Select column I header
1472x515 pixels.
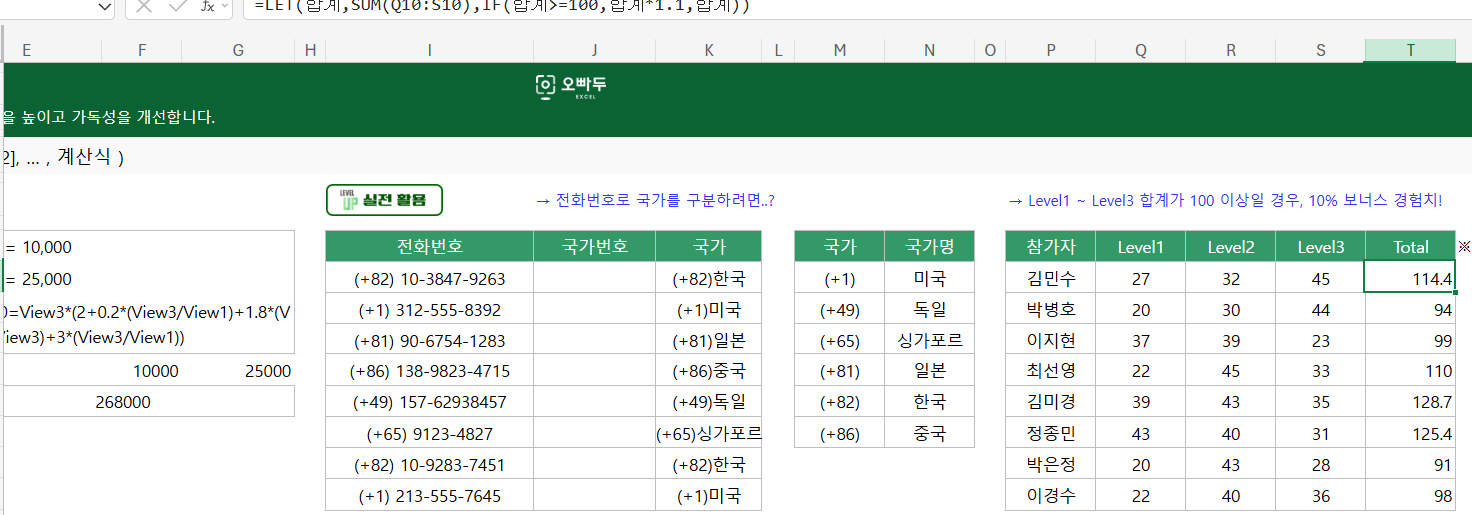click(429, 50)
